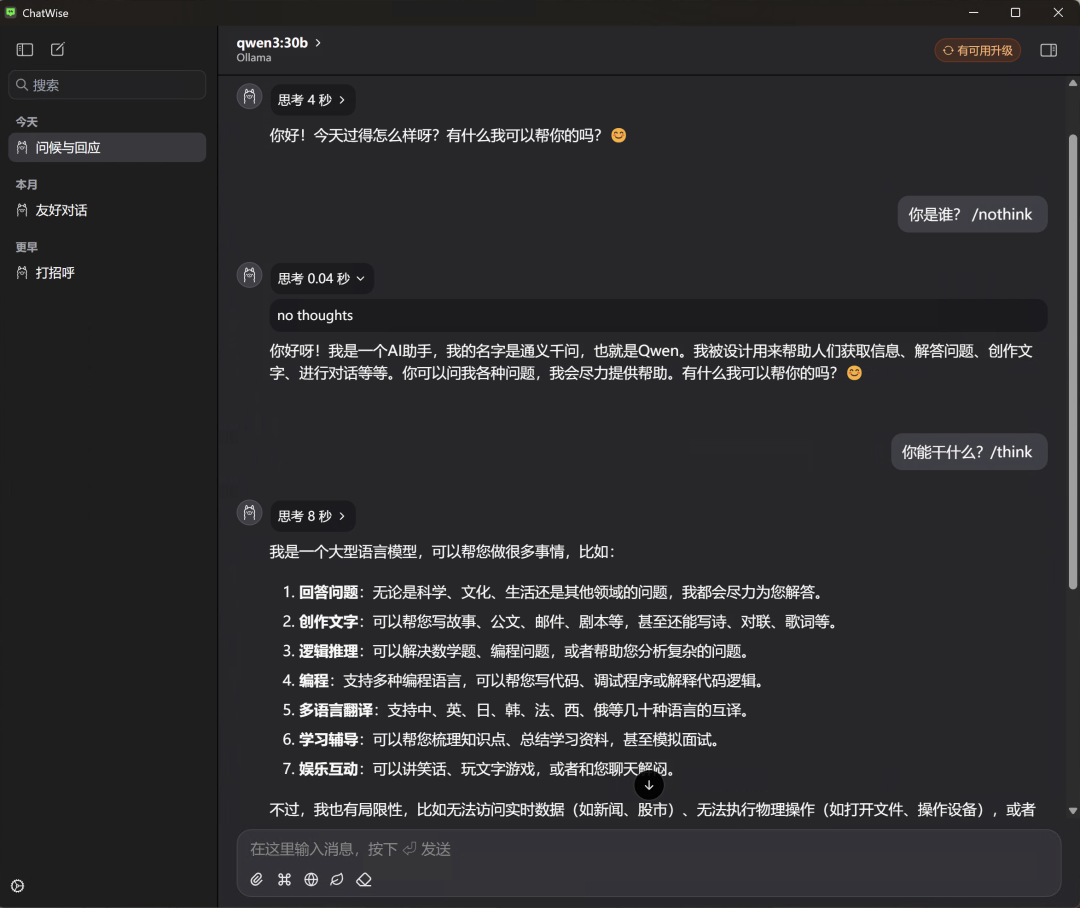Attach a file with paperclip icon
Viewport: 1080px width, 908px height.
256,879
